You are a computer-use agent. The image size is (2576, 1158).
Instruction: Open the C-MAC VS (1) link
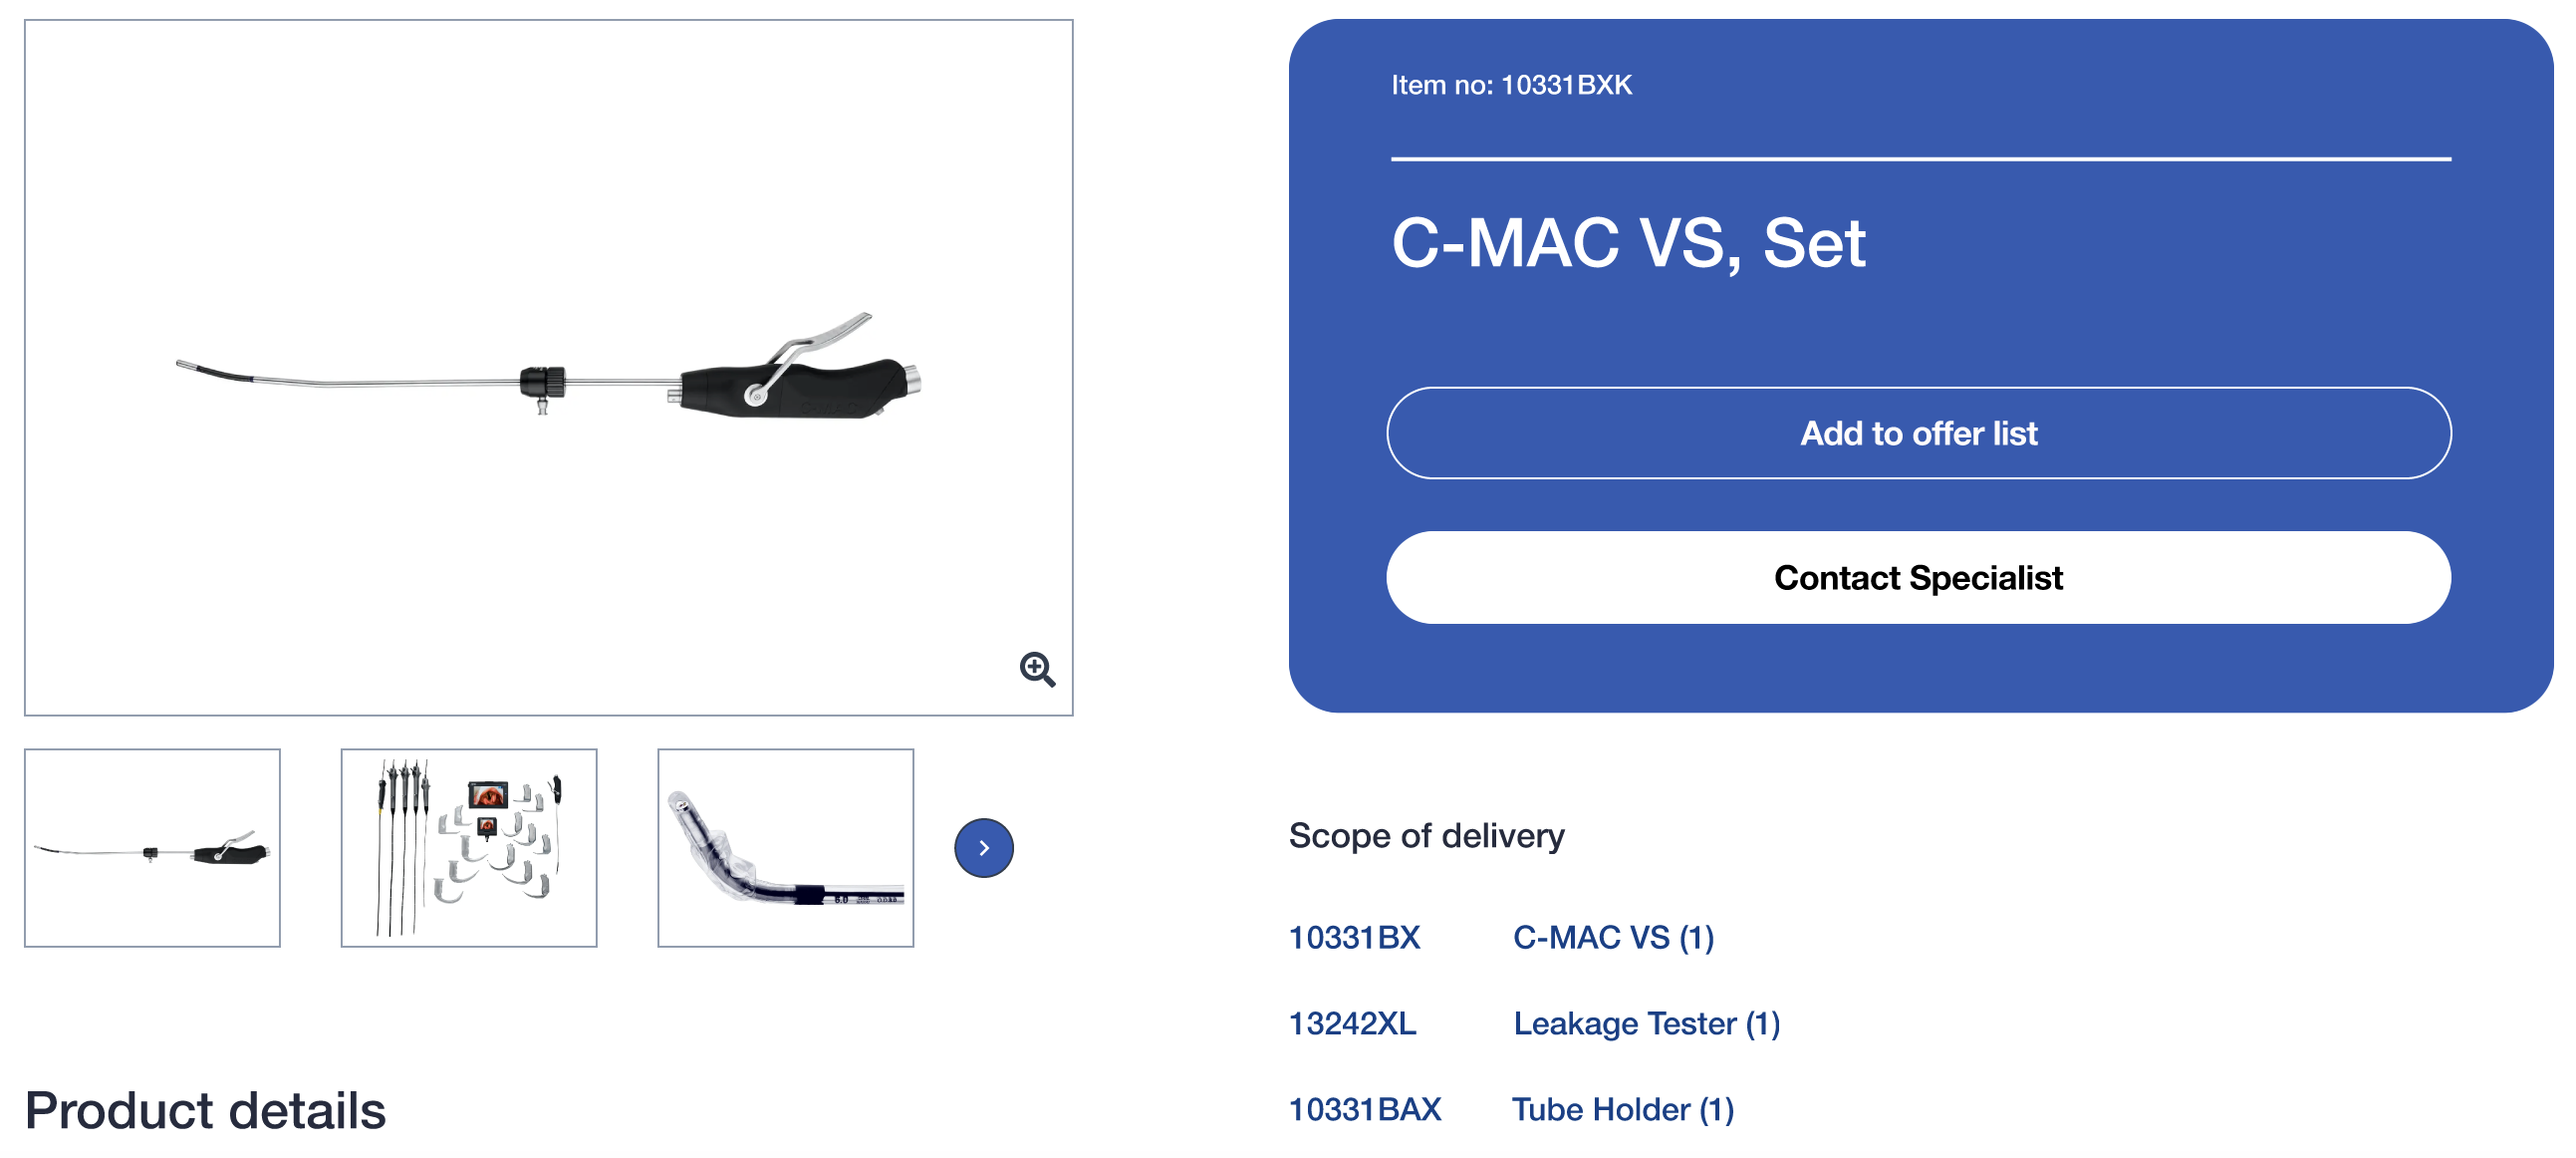pos(1613,938)
